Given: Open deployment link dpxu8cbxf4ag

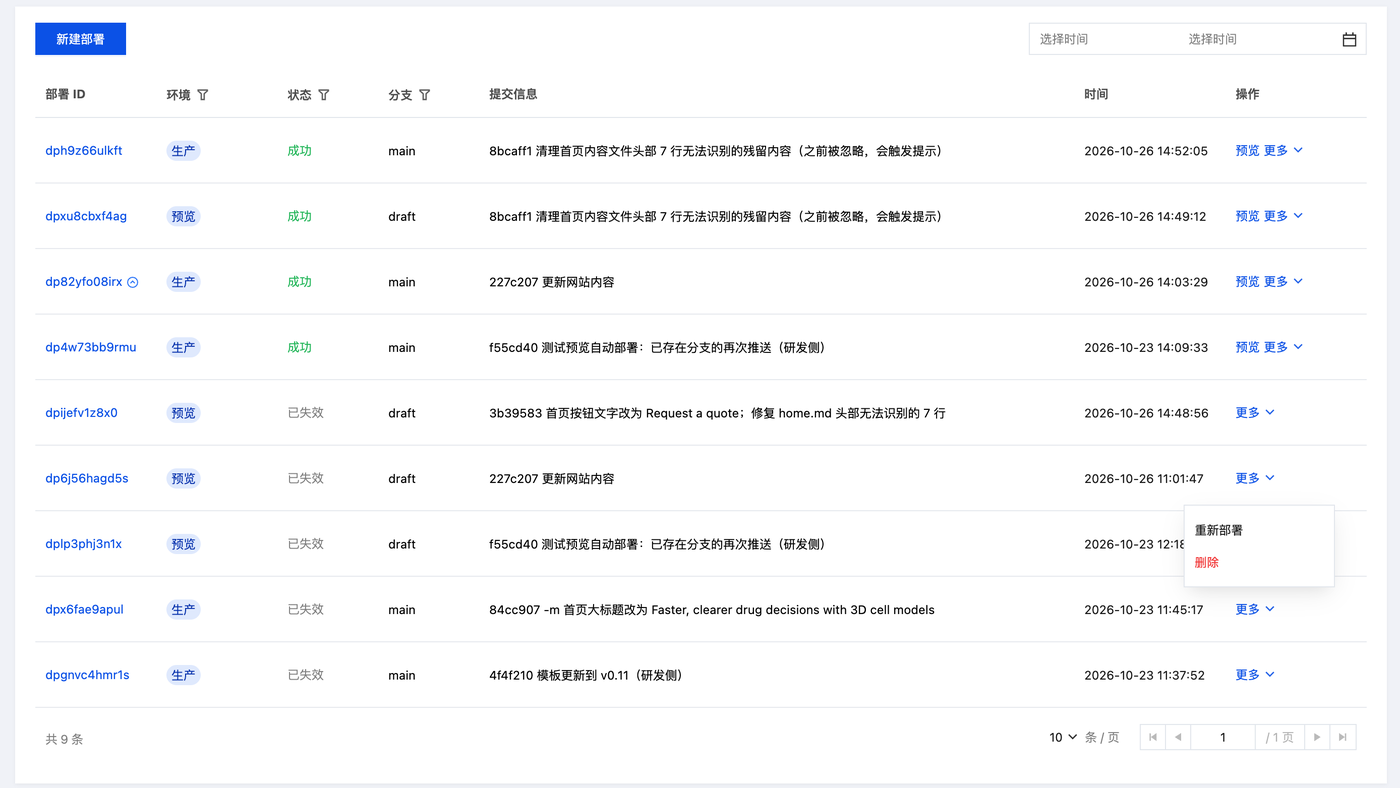Looking at the screenshot, I should coord(86,216).
